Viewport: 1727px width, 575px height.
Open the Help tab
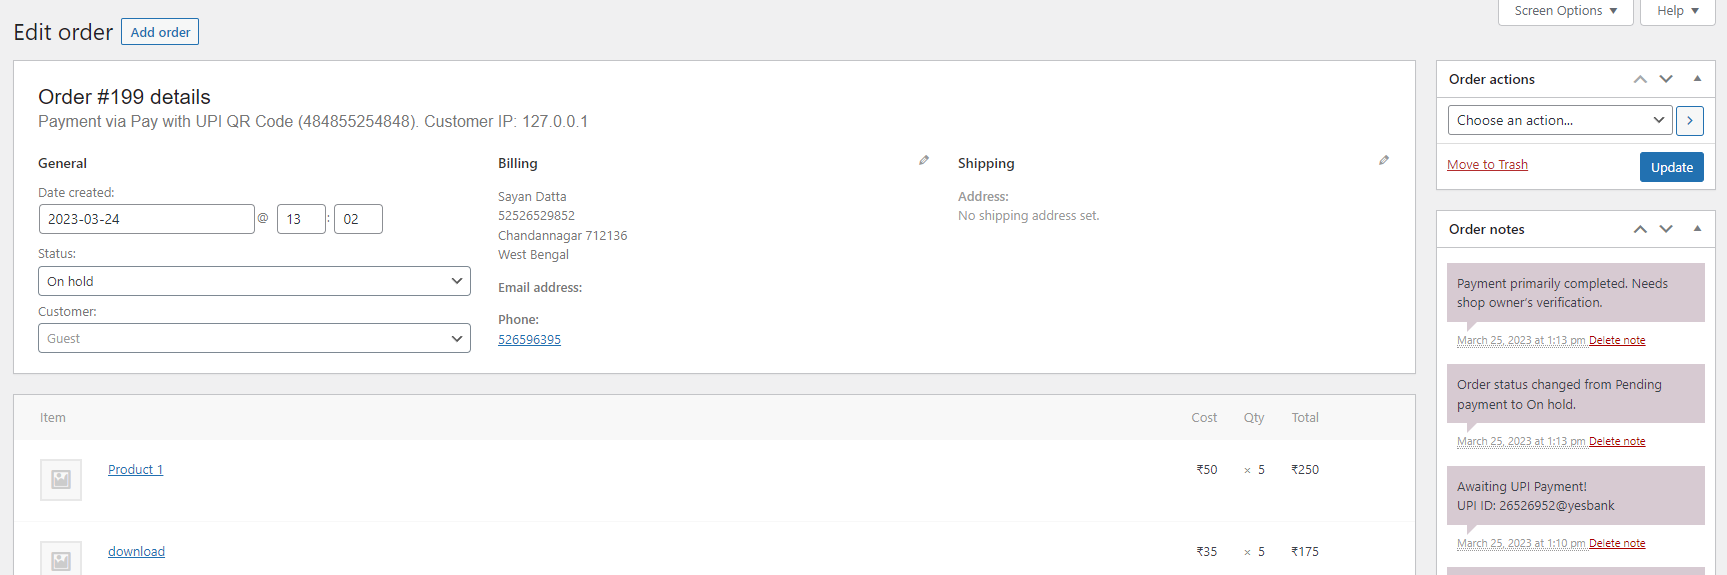pyautogui.click(x=1678, y=11)
